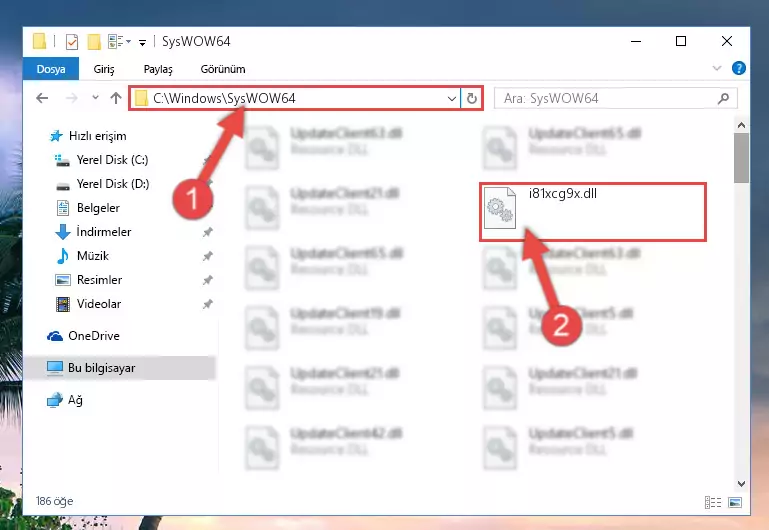
Task: Open the Paylaş ribbon tab
Action: click(158, 69)
